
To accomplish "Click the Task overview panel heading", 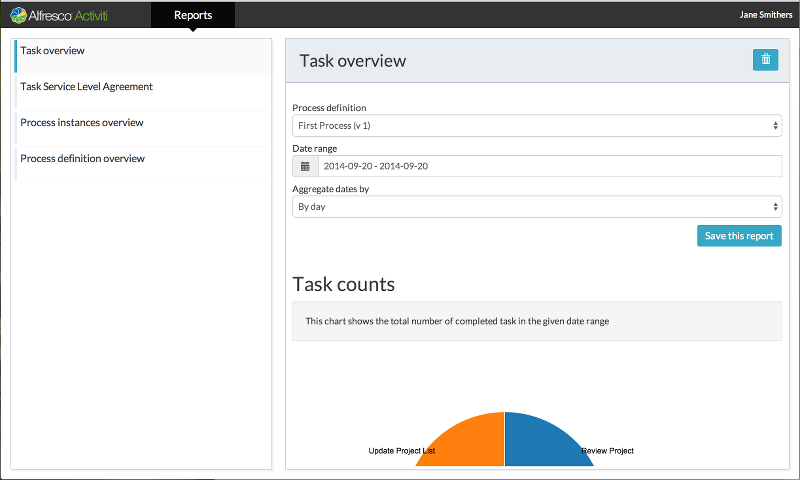I will pyautogui.click(x=353, y=61).
